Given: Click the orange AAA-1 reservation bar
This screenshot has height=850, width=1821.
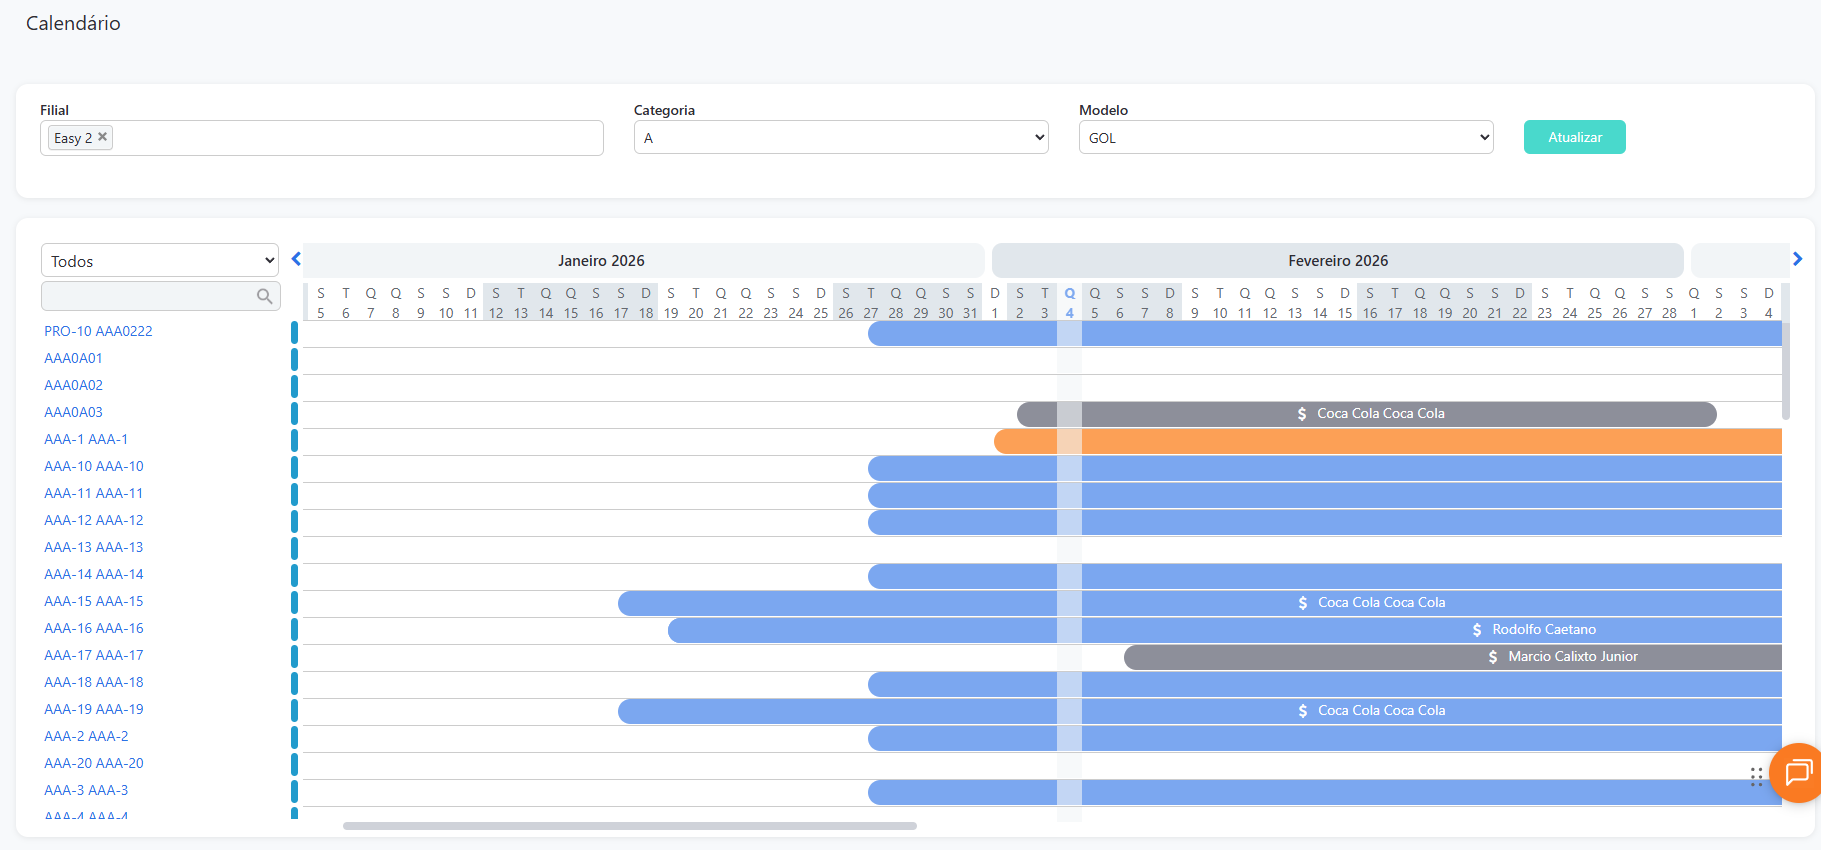Looking at the screenshot, I should point(1400,441).
